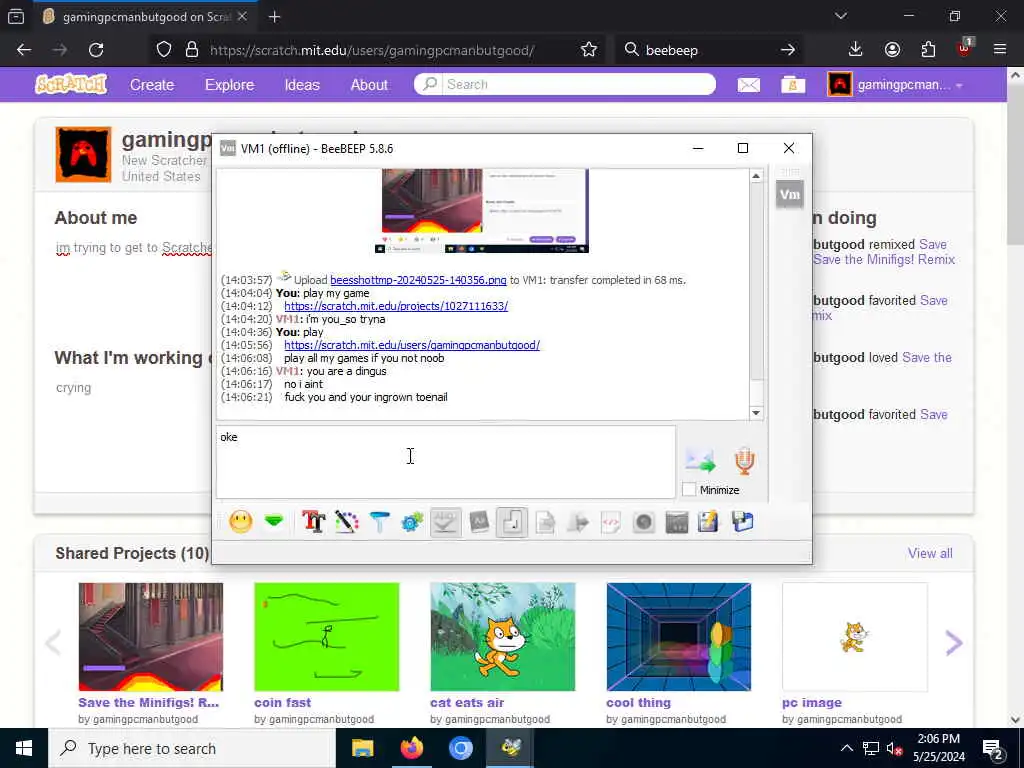Open the Explore page on Scratch
This screenshot has width=1024, height=768.
click(x=229, y=85)
